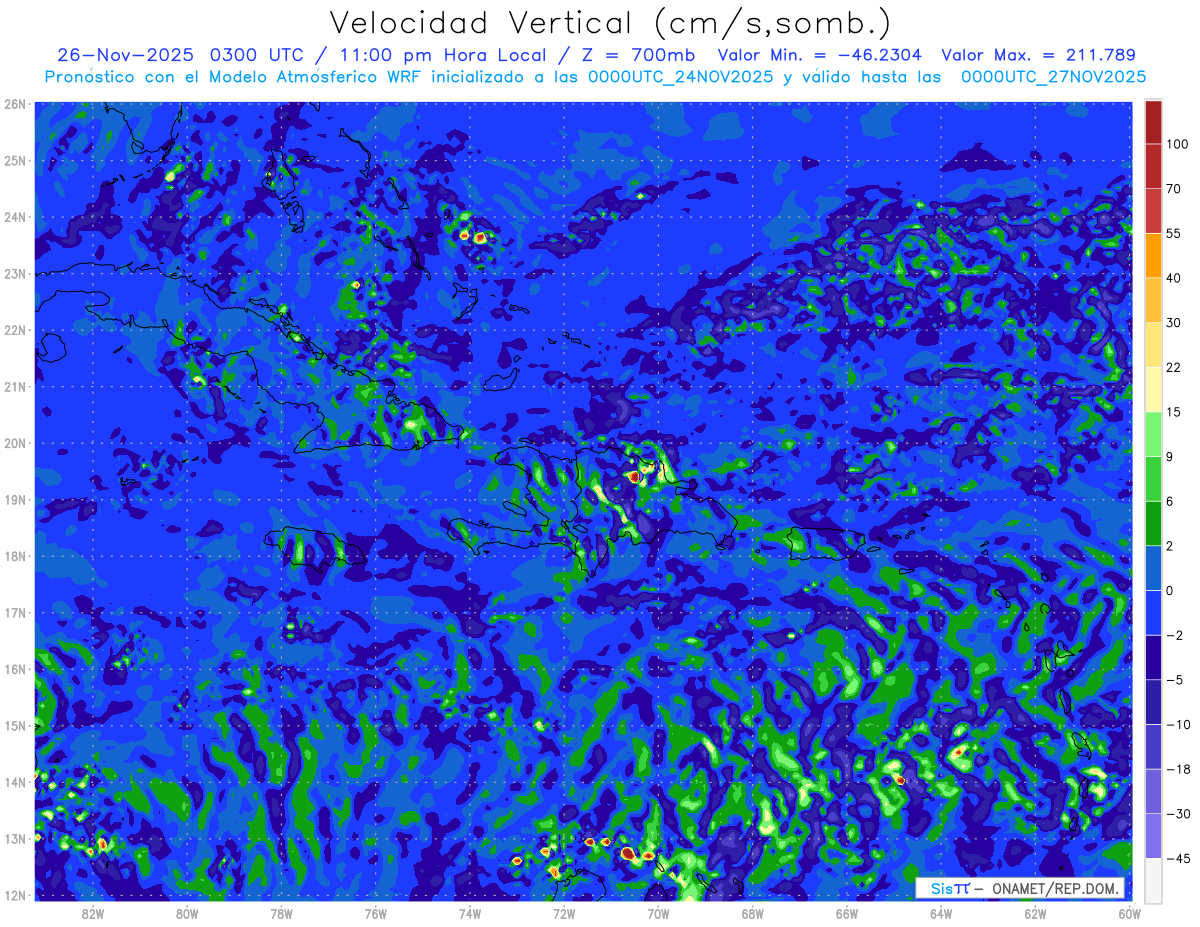The height and width of the screenshot is (927, 1200).
Task: Pick the navy swatch between -2 and -5
Action: tap(1153, 657)
